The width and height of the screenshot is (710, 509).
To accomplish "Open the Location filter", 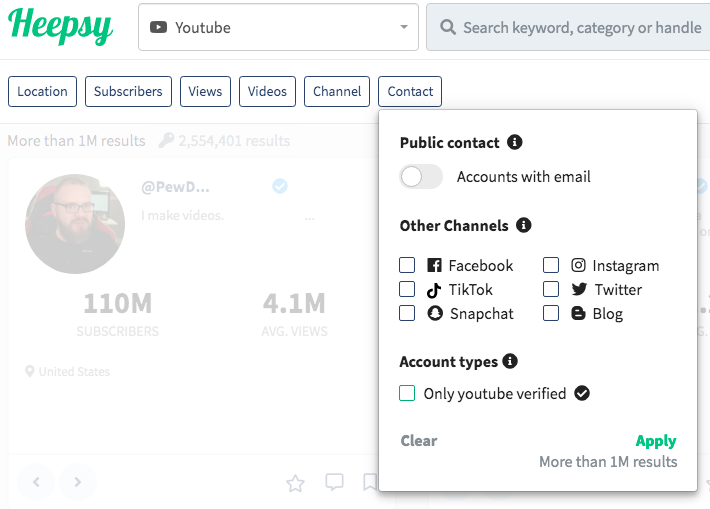I will click(42, 91).
